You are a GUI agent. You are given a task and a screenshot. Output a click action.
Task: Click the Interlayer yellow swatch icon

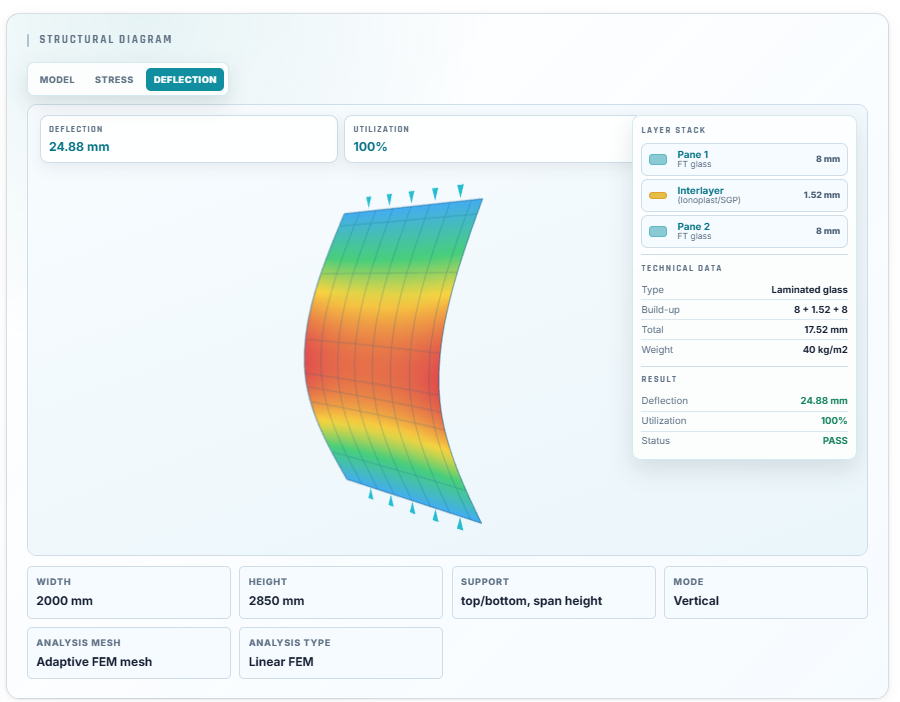tap(658, 196)
